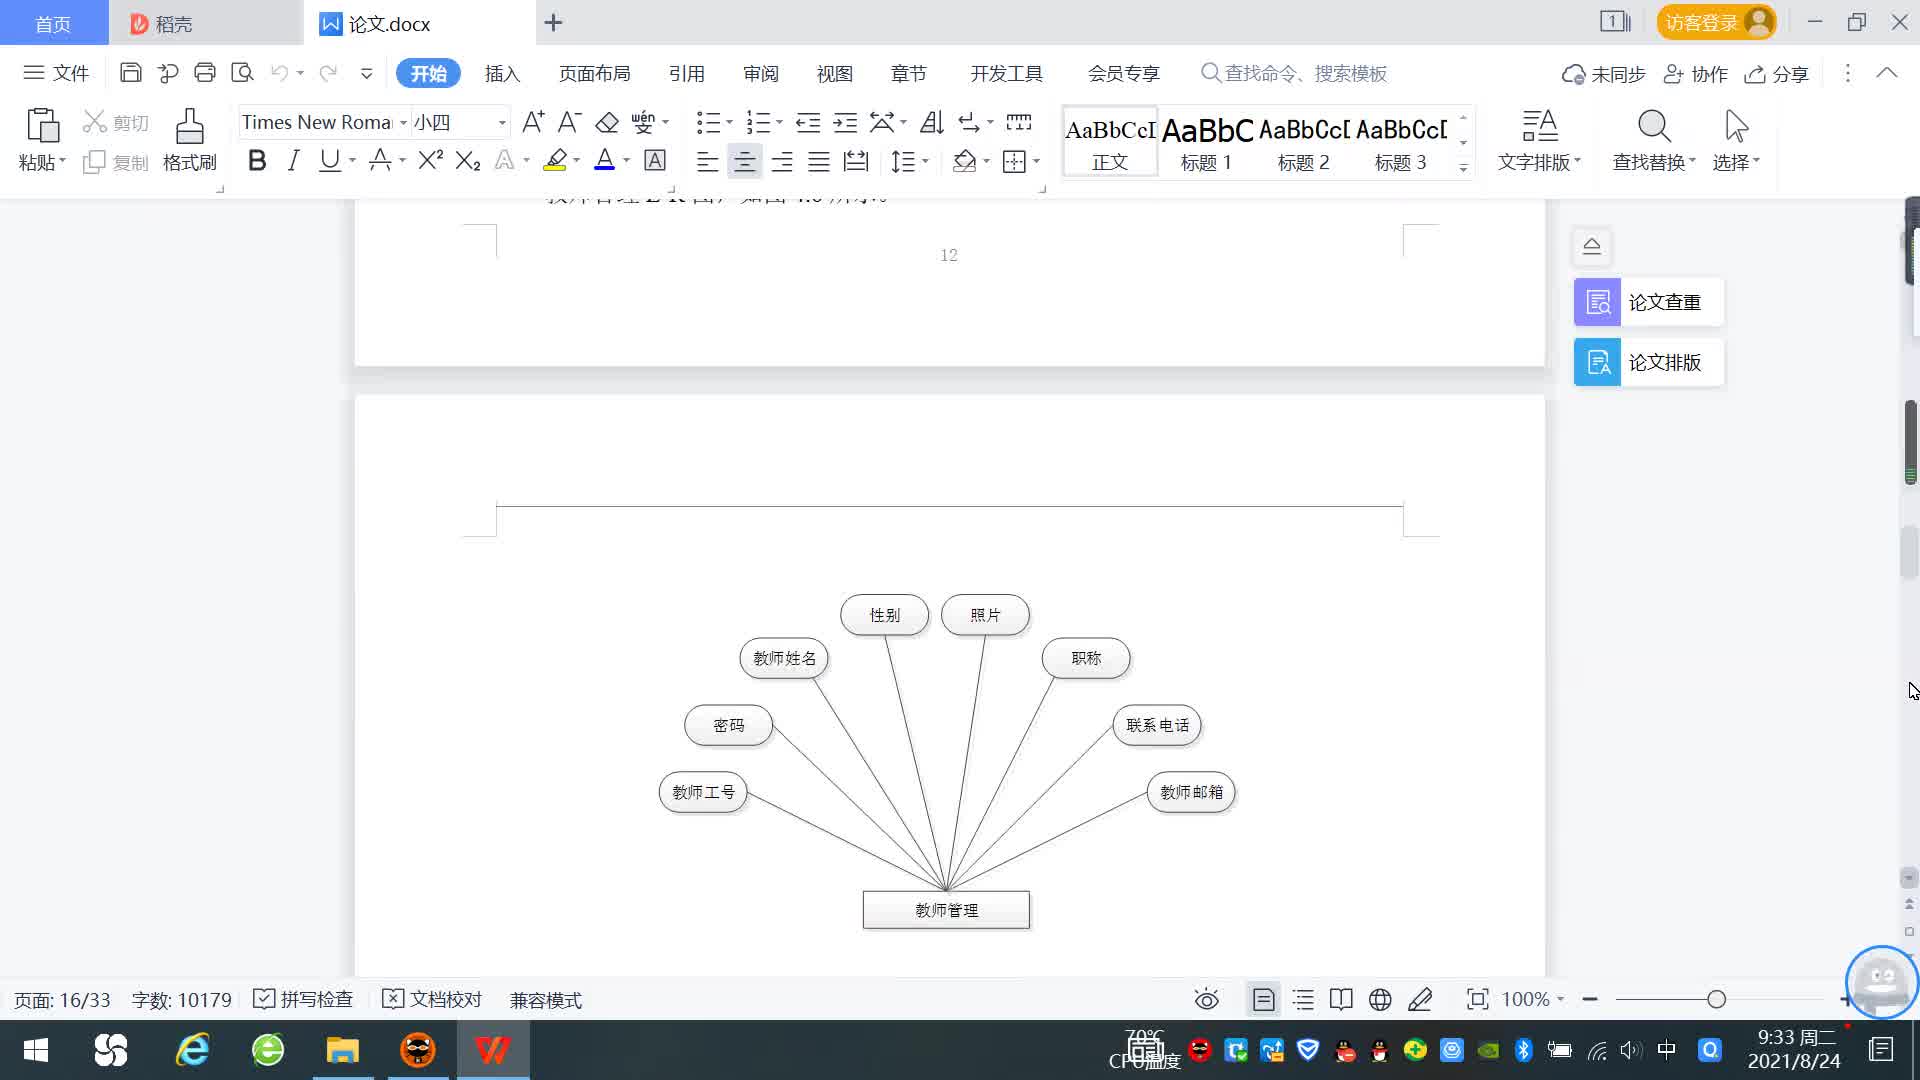Viewport: 1920px width, 1080px height.
Task: Click the Italic icon
Action: click(x=293, y=161)
